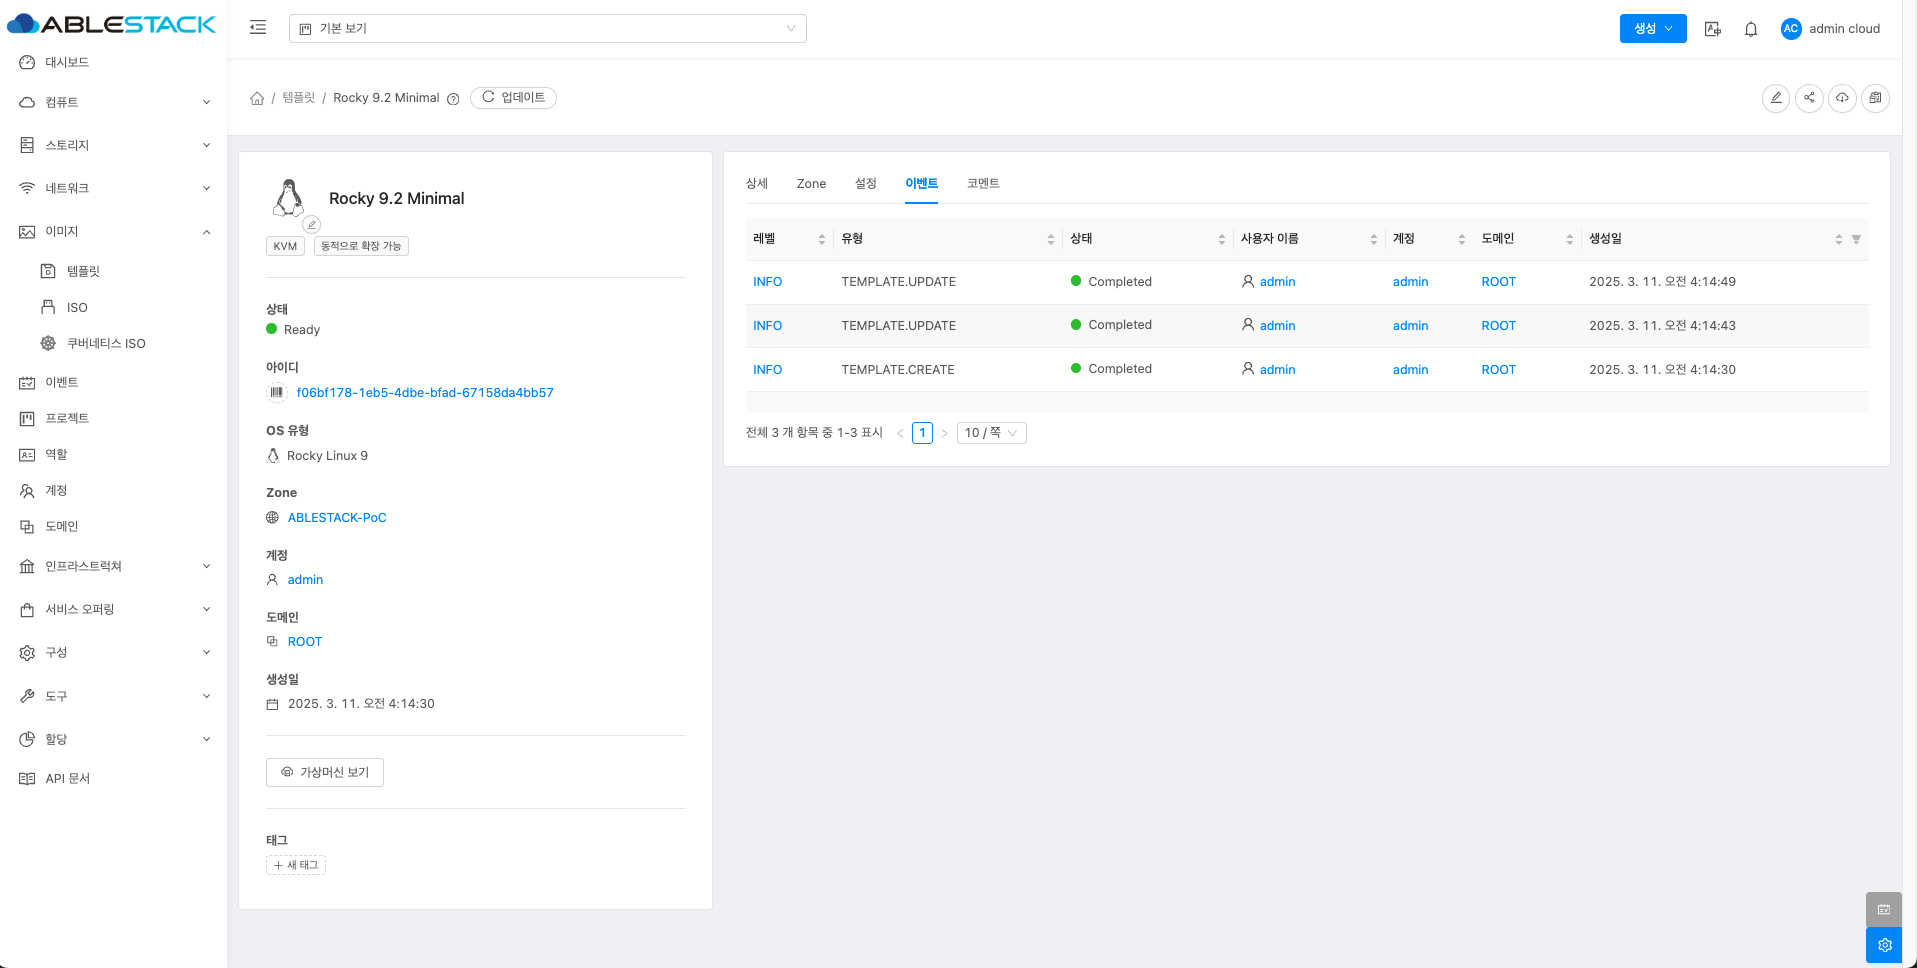Click the filter icon in the events table header

coord(1856,239)
